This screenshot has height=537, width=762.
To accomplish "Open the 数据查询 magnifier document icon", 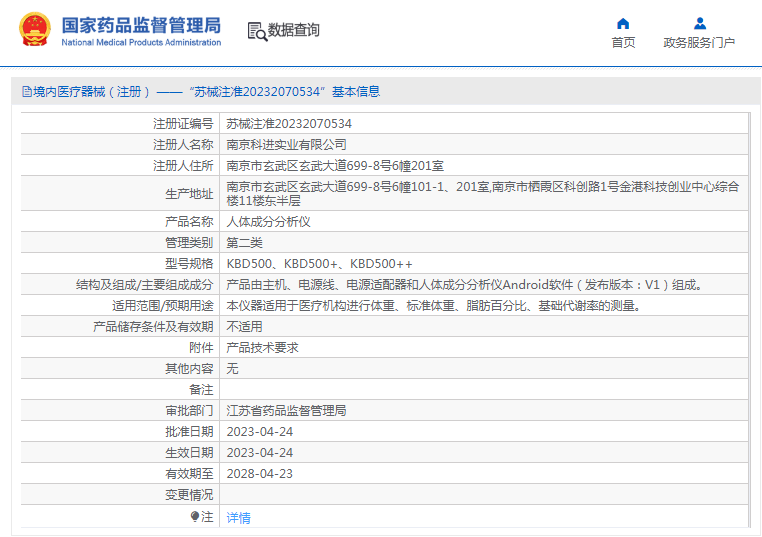I will tap(257, 31).
